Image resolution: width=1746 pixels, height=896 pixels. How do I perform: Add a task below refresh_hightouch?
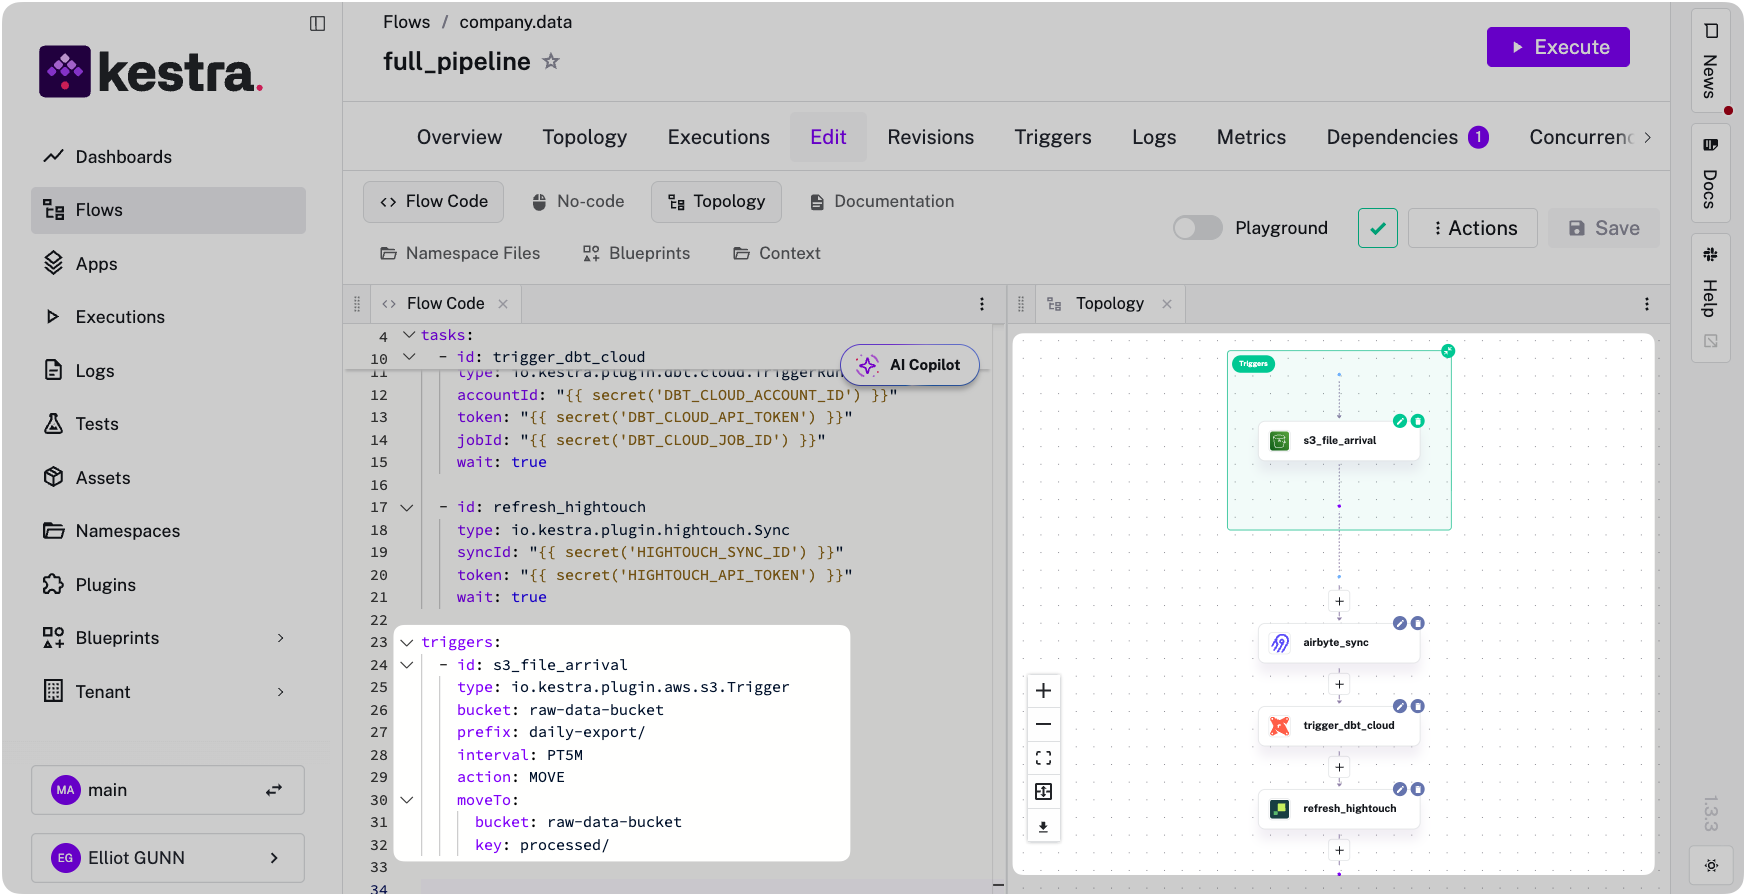1339,850
